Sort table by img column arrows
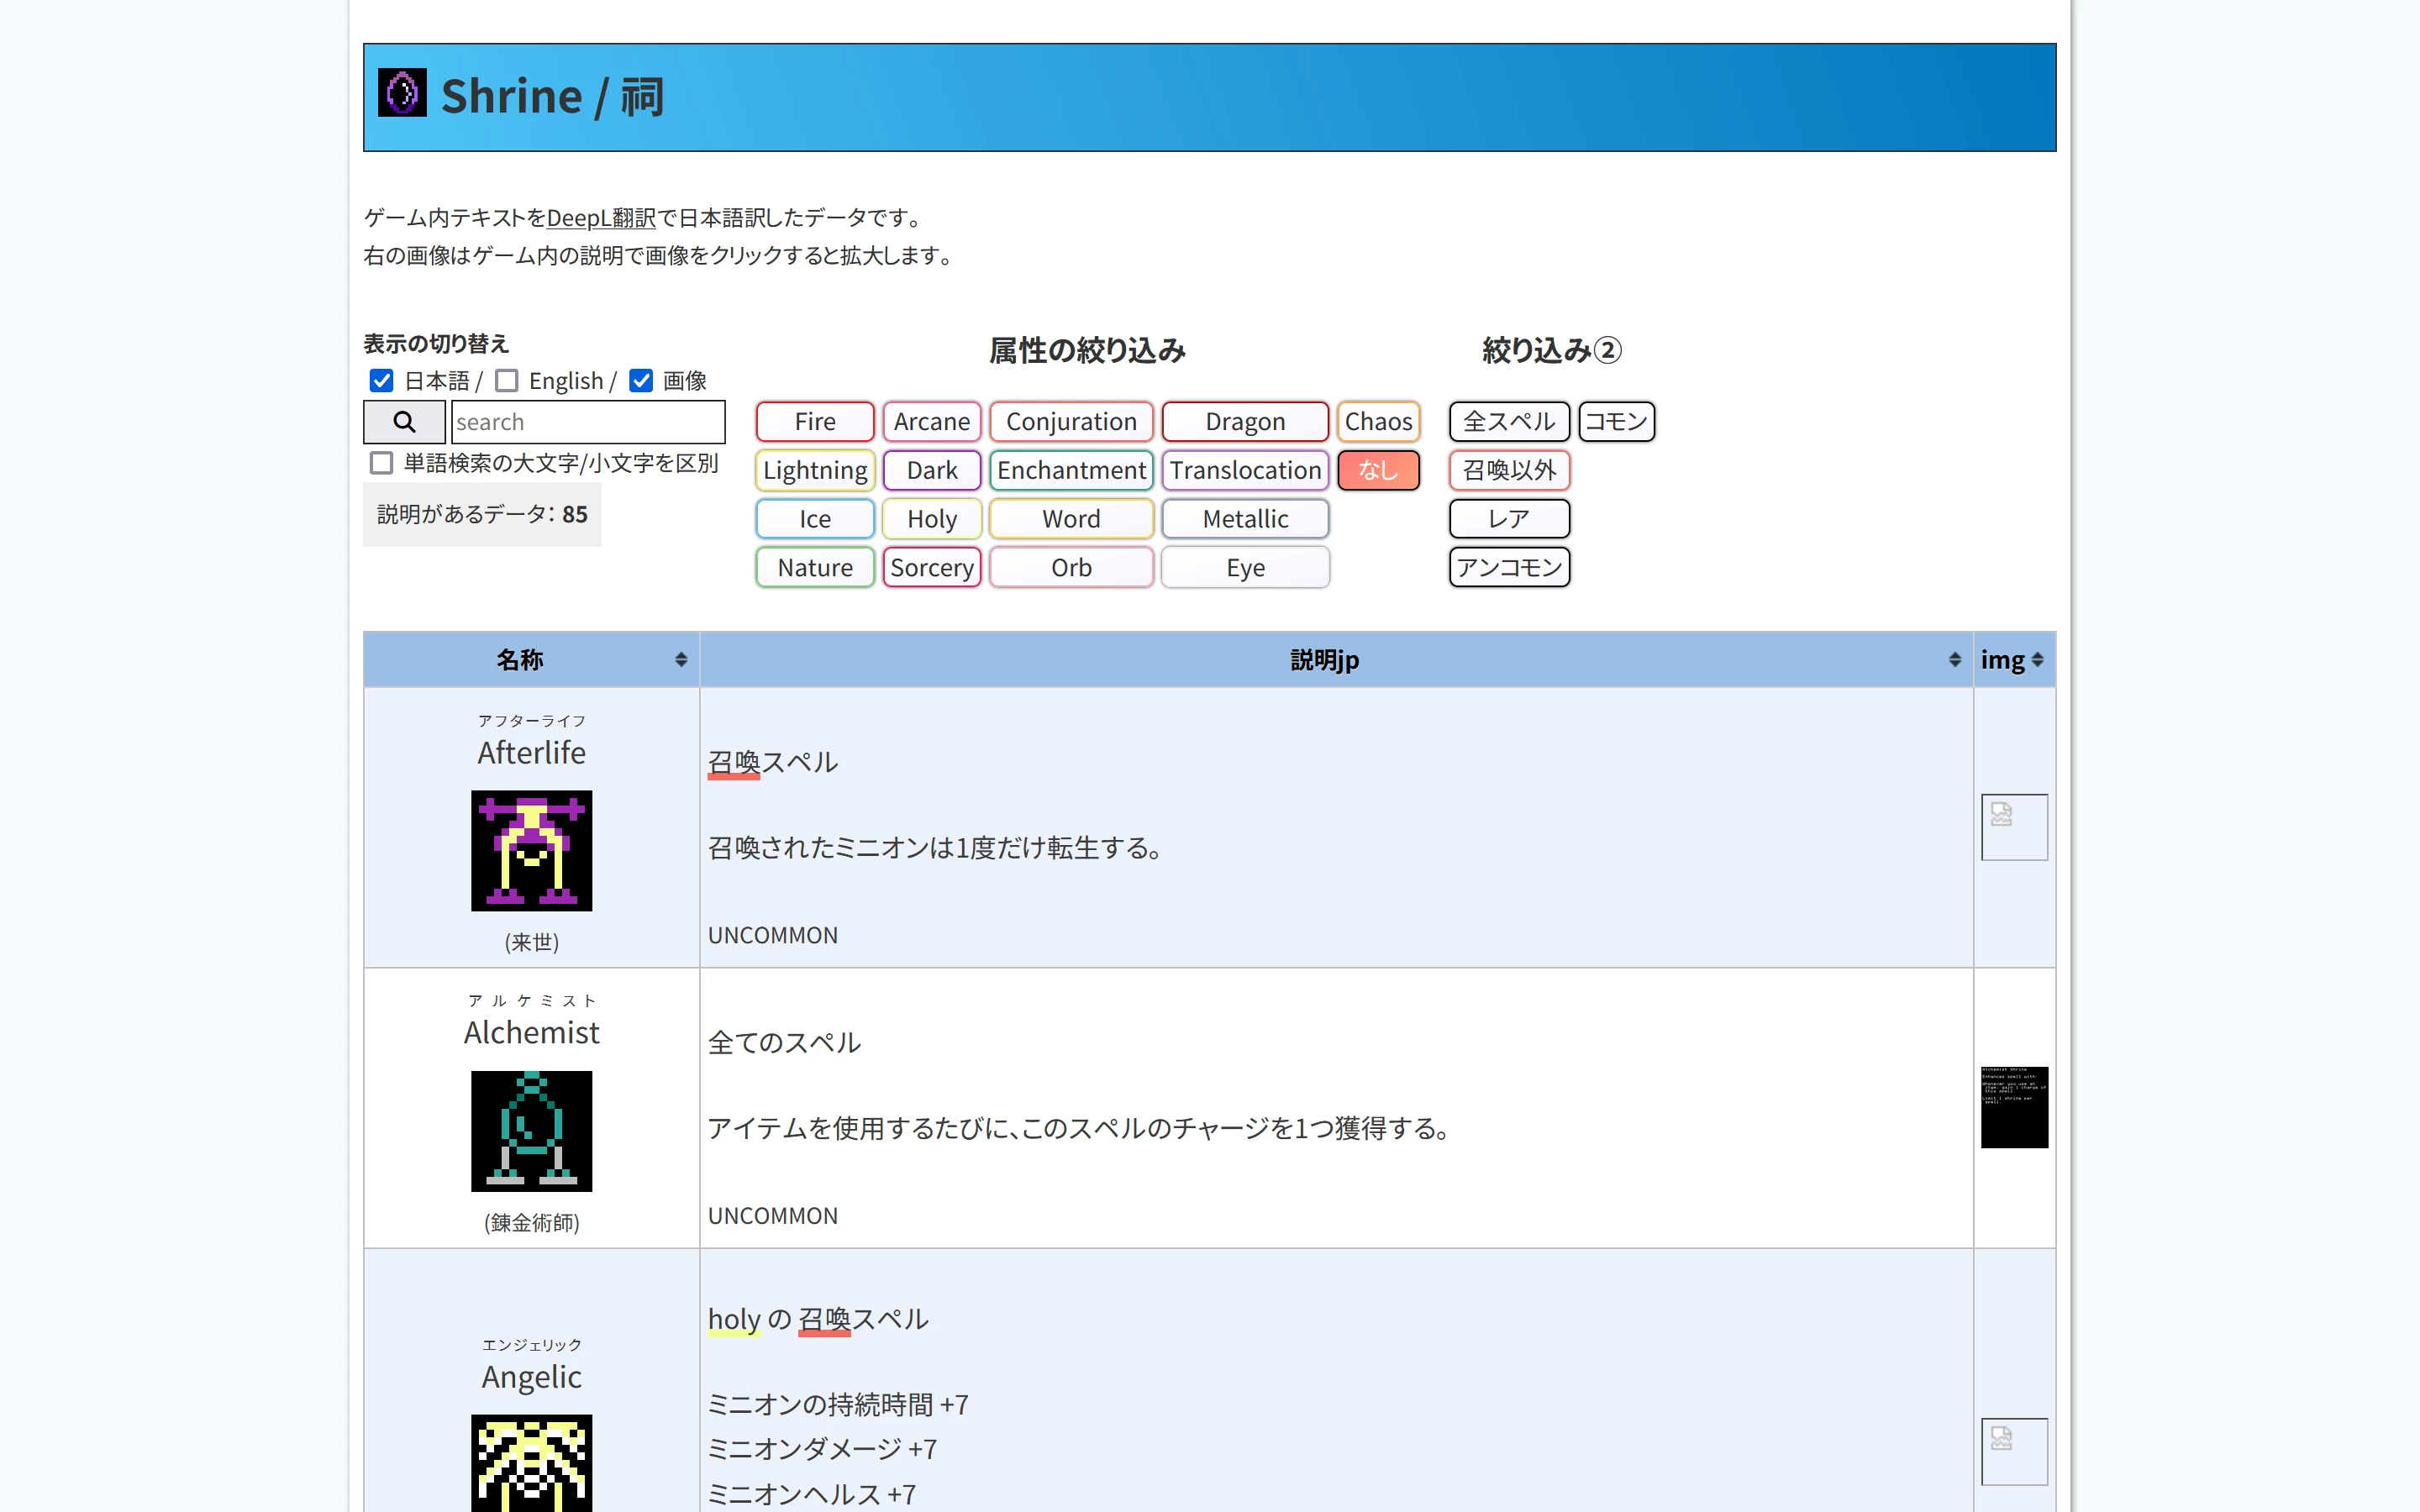The width and height of the screenshot is (2420, 1512). click(2037, 660)
